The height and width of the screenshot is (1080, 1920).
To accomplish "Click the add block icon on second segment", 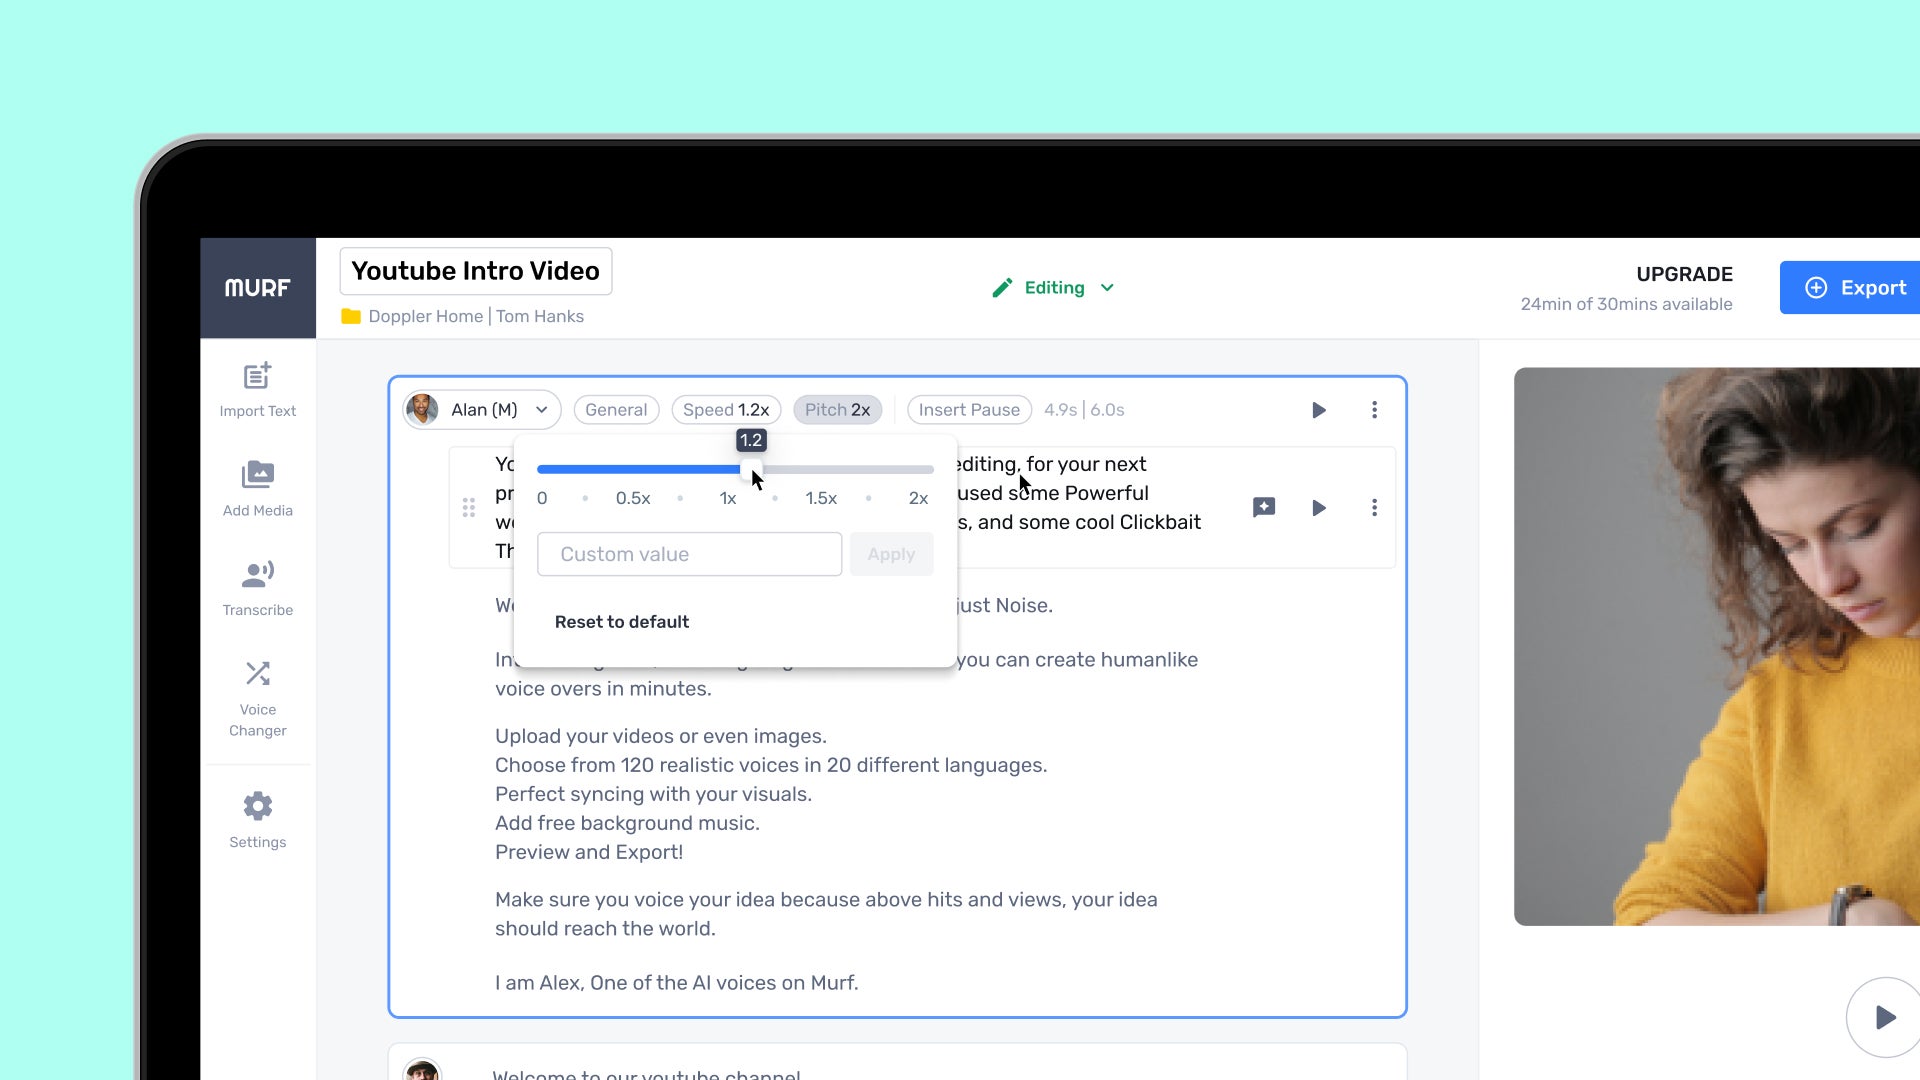I will pyautogui.click(x=1263, y=506).
